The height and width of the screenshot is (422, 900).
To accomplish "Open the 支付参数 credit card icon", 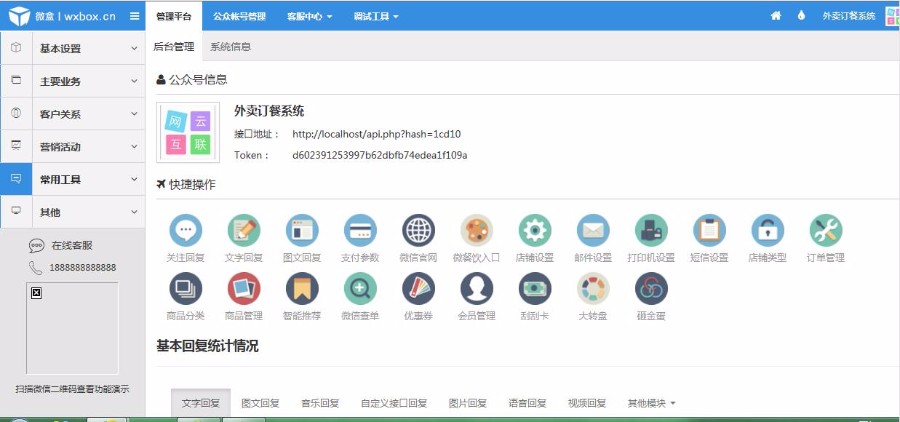I will (x=360, y=230).
